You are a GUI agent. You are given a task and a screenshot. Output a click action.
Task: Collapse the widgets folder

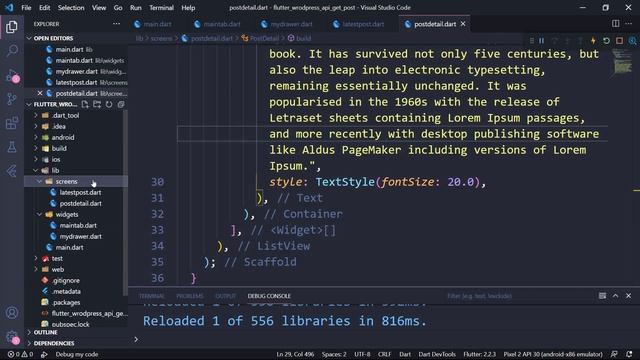[40, 215]
